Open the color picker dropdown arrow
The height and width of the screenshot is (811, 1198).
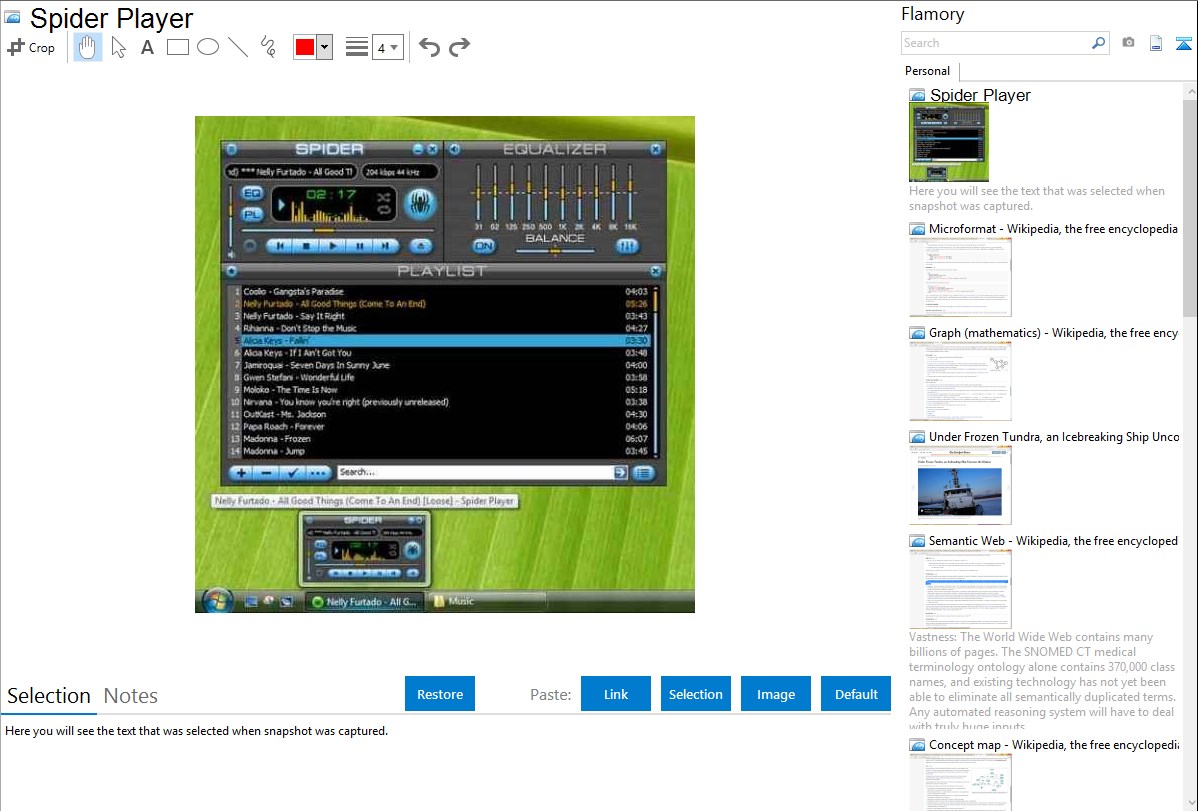(x=325, y=47)
